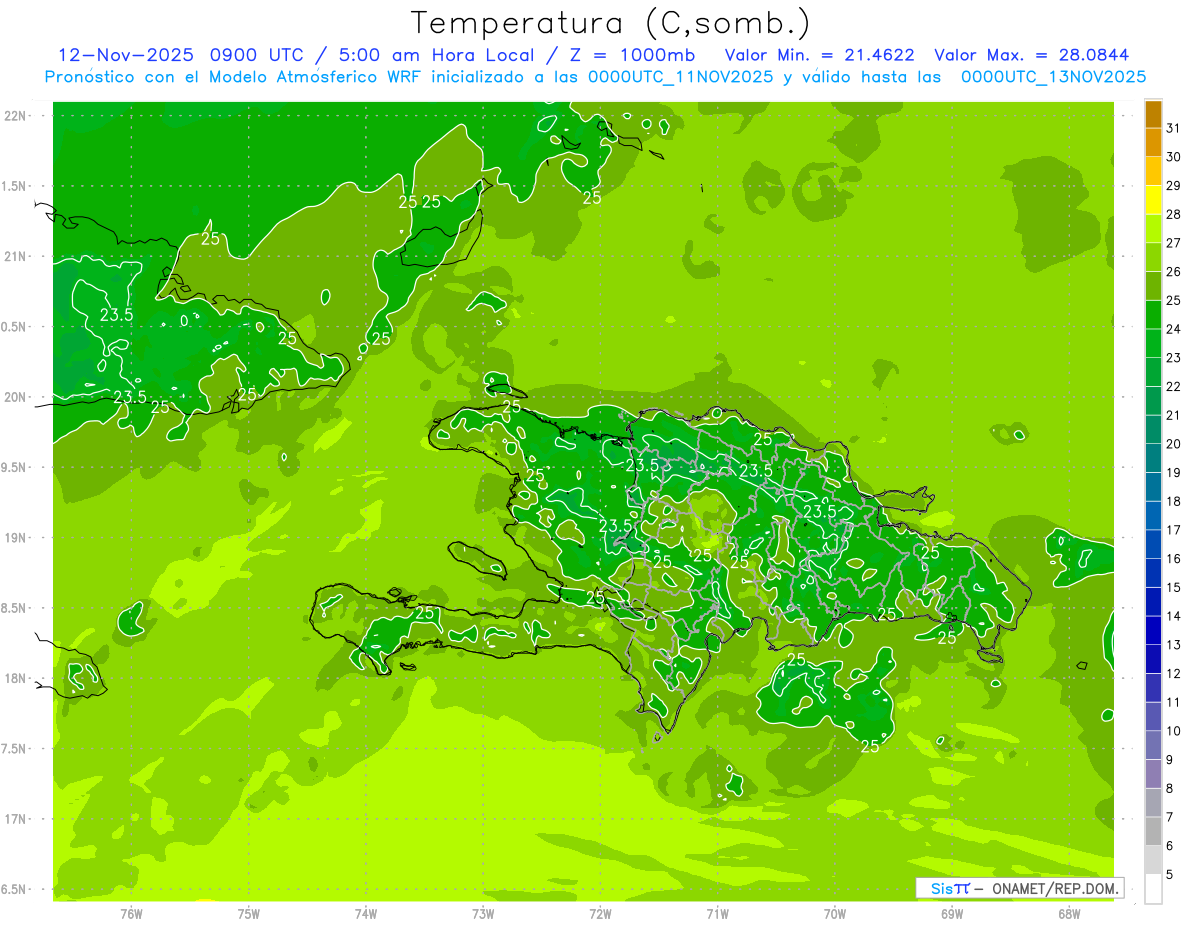1200x927 pixels.
Task: Click the legend value "14"
Action: point(1174,616)
